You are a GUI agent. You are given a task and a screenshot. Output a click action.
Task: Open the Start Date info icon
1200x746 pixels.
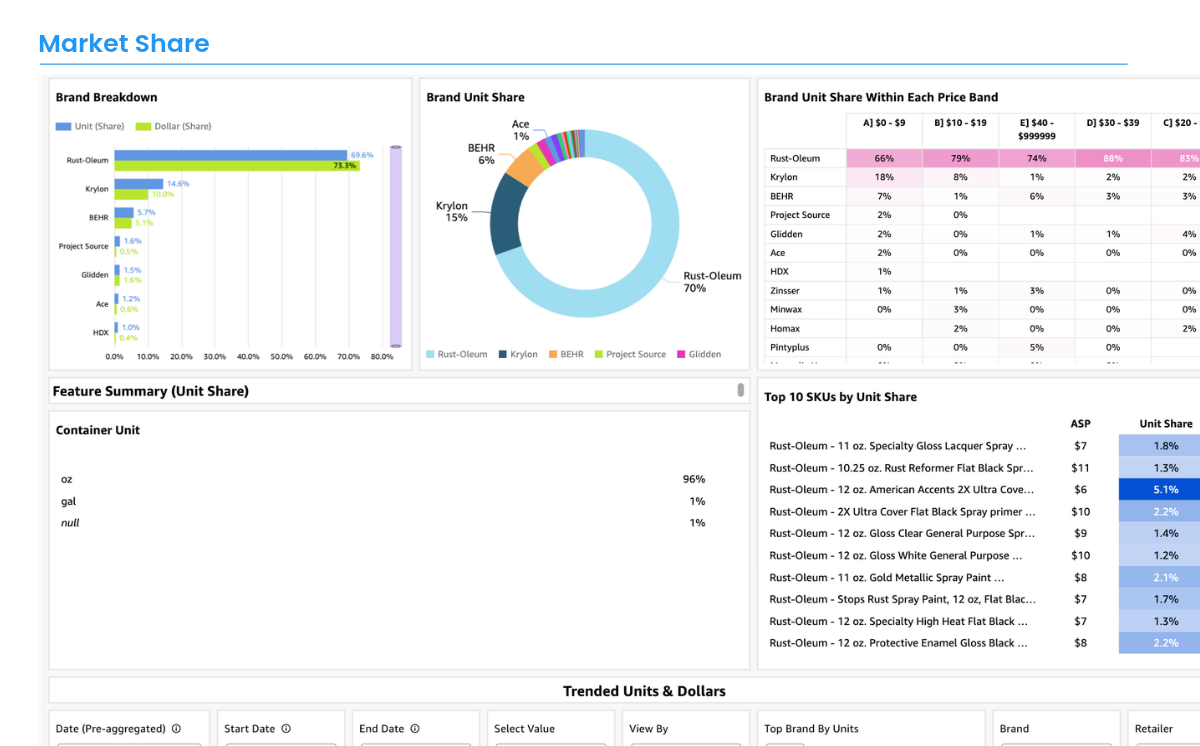(x=286, y=729)
